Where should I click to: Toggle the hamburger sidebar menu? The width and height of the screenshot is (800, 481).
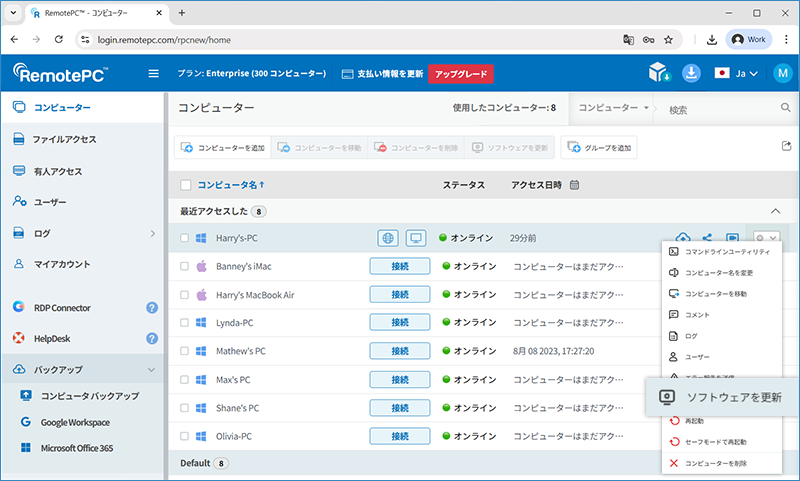pyautogui.click(x=153, y=73)
